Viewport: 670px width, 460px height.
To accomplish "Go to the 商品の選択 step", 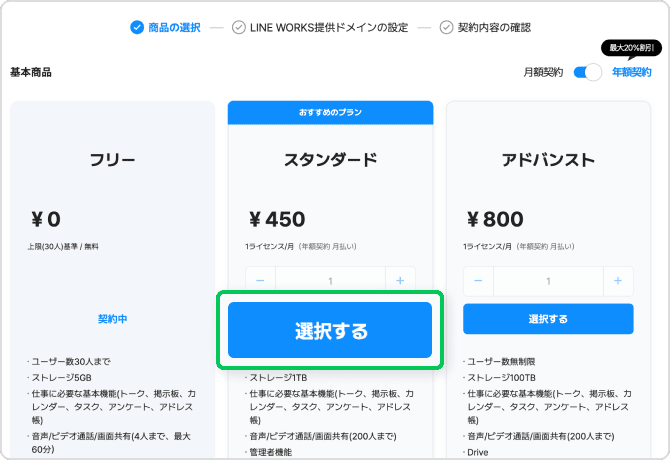I will coord(173,27).
